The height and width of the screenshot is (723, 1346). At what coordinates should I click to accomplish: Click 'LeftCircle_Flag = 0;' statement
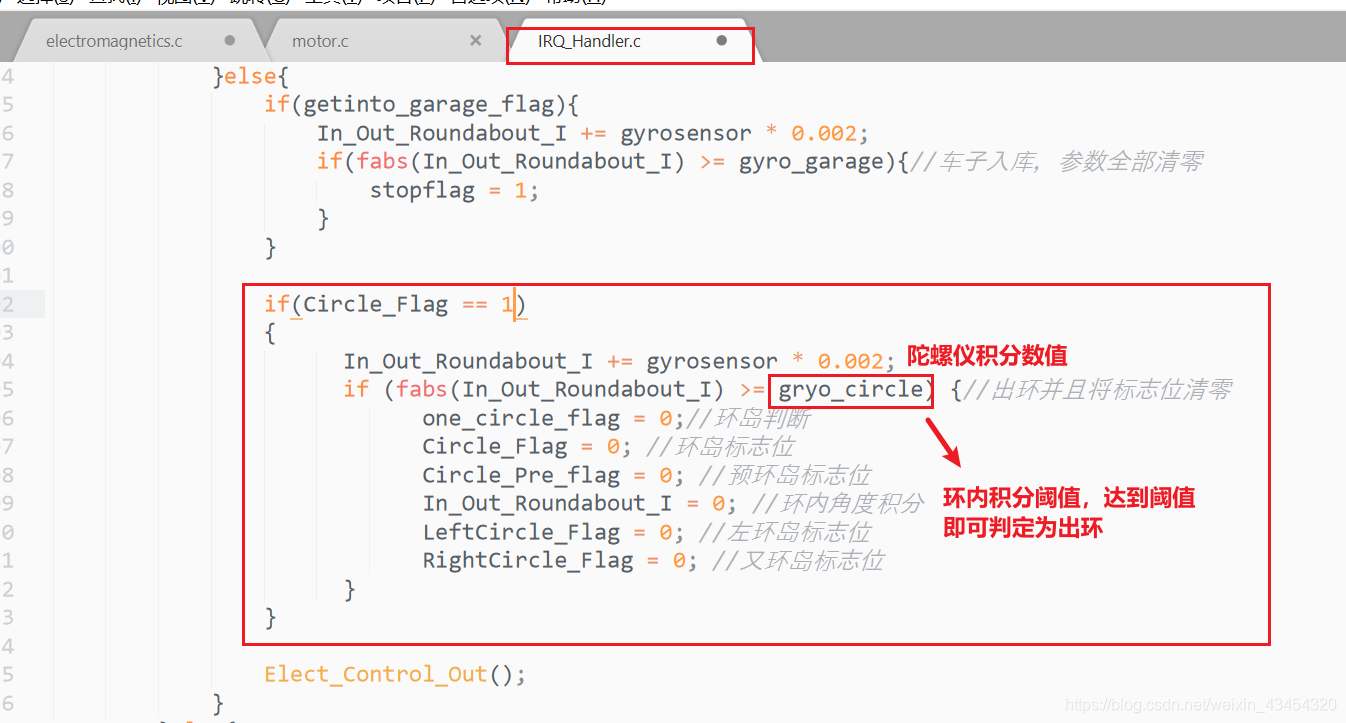pos(552,532)
